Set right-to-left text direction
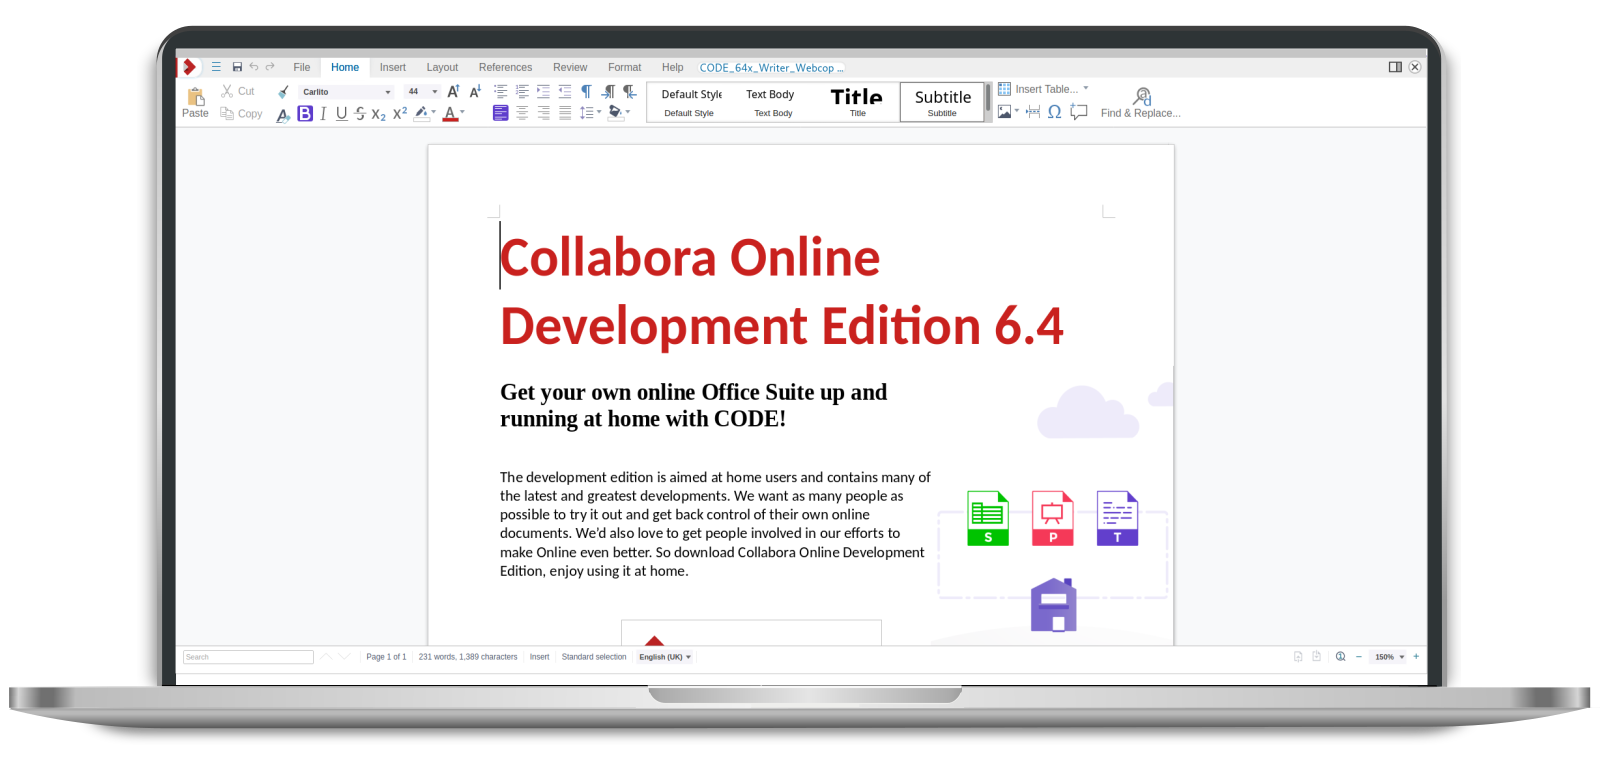The image size is (1600, 768). 630,91
